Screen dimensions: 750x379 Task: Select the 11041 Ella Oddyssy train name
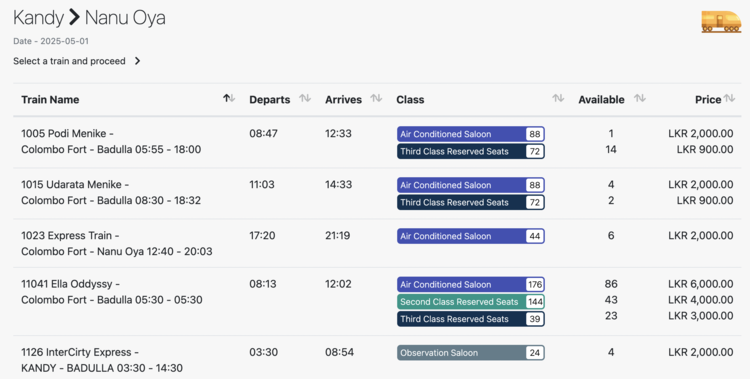[70, 284]
